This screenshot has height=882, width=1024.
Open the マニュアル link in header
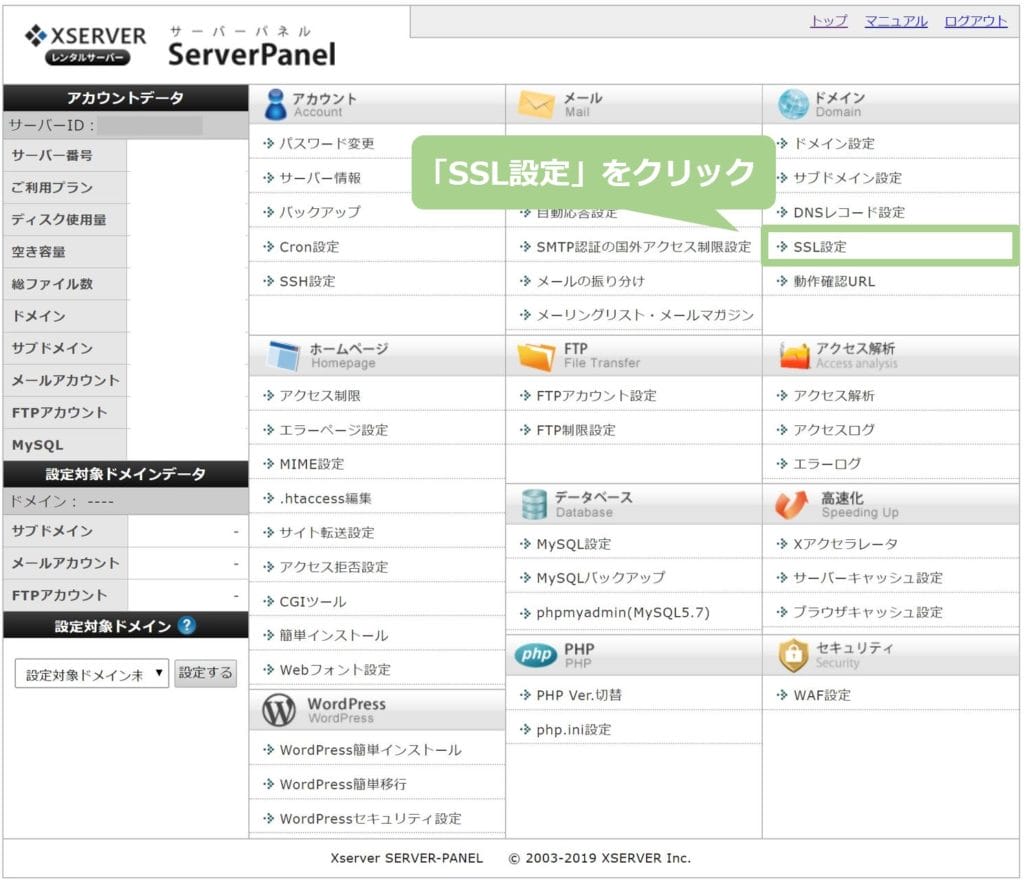[x=896, y=21]
